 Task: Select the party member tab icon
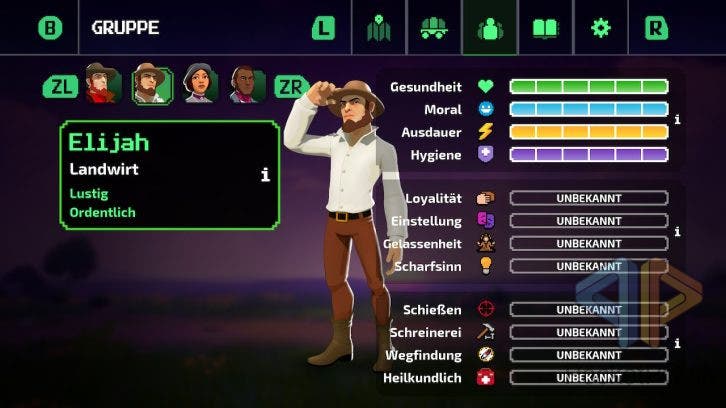pyautogui.click(x=489, y=28)
